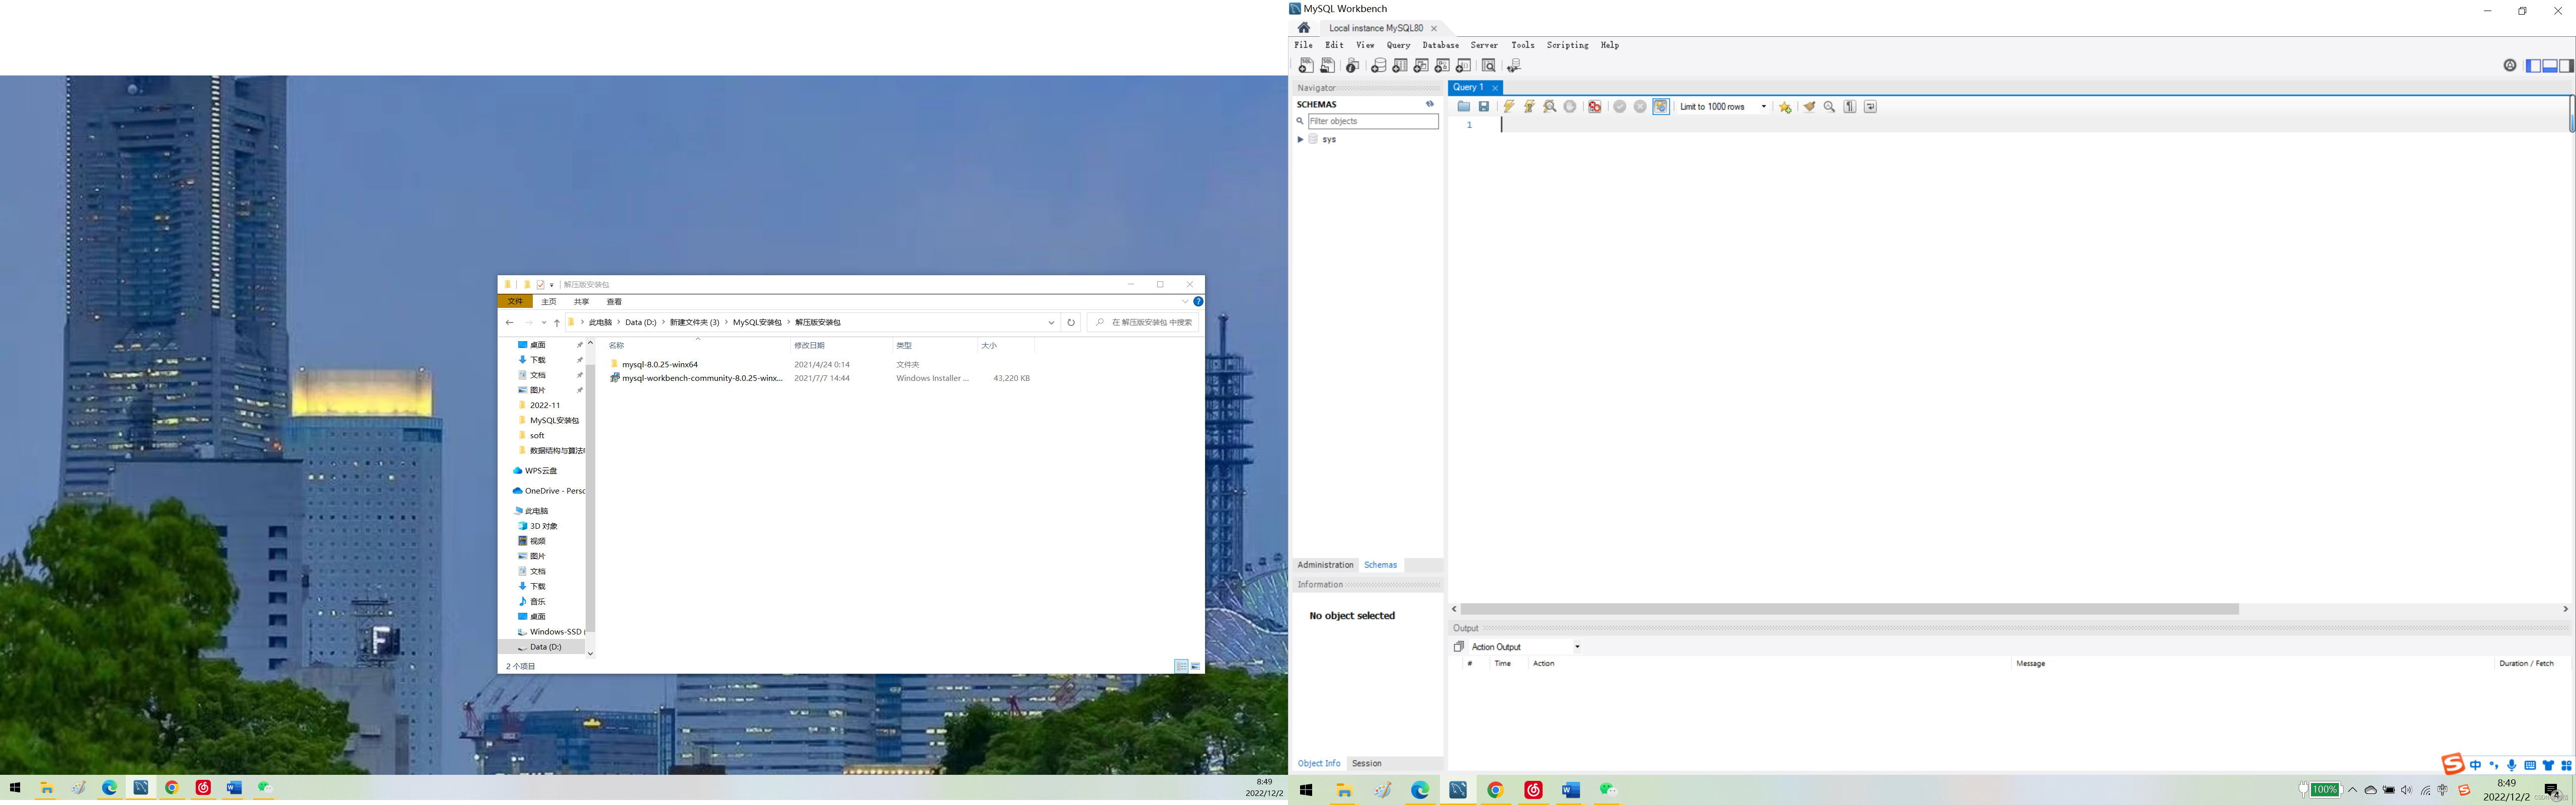This screenshot has width=2576, height=805.
Task: Click Reconnect to DBMS icon
Action: click(1514, 66)
